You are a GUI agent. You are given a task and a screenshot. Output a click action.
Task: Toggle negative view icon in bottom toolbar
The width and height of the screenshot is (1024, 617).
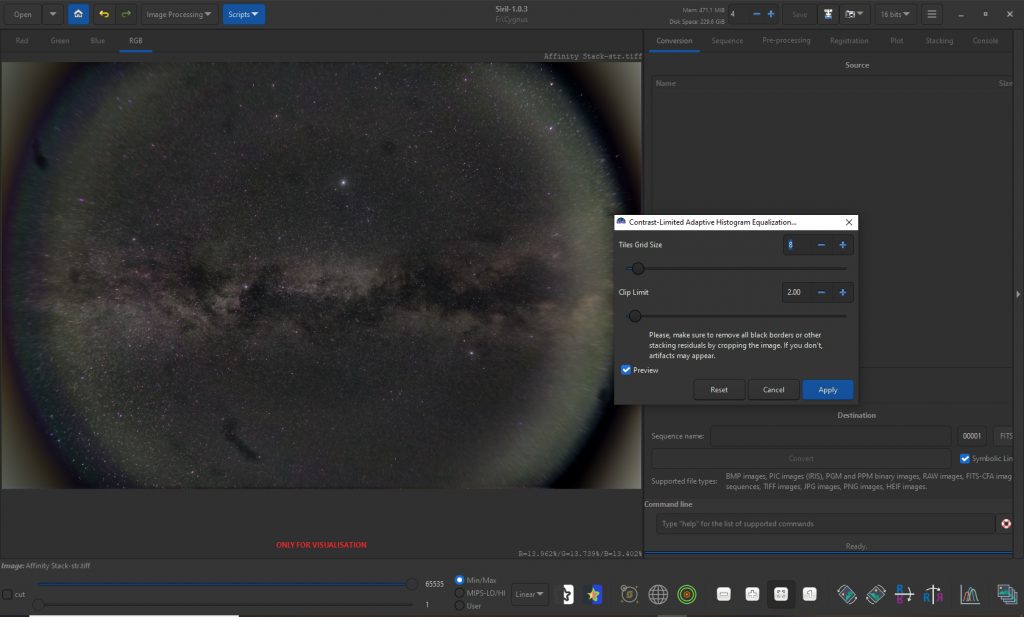point(568,594)
